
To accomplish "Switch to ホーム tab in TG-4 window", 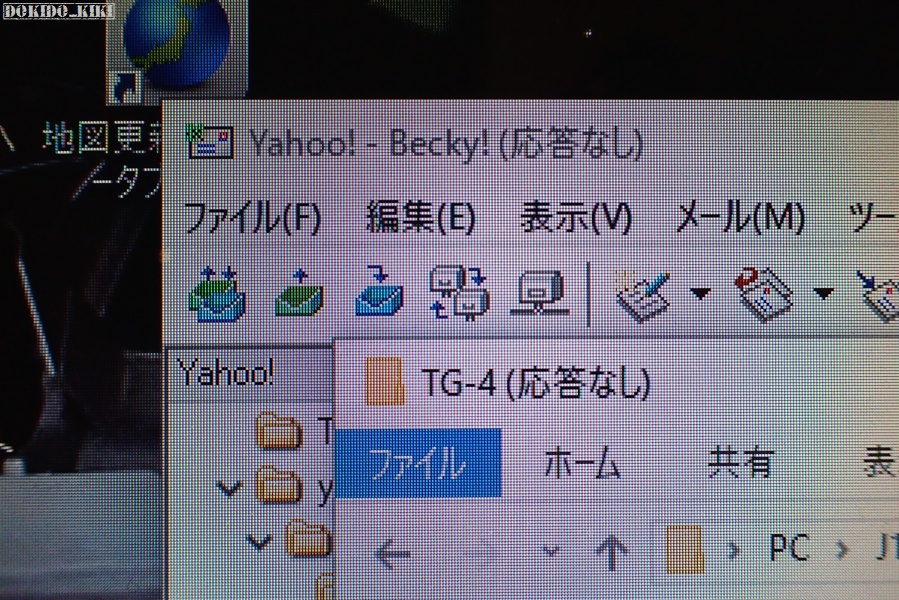I will pos(582,463).
